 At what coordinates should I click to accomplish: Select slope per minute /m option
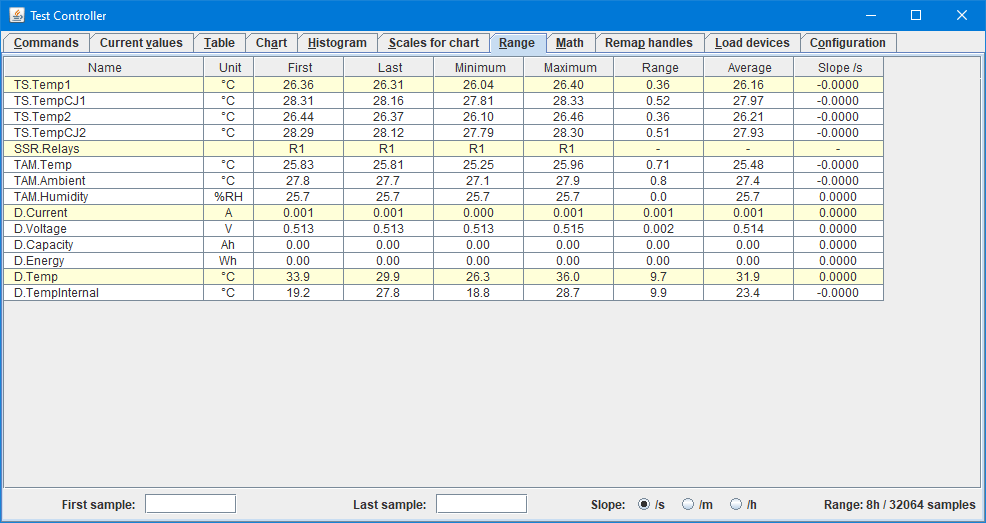pyautogui.click(x=688, y=504)
